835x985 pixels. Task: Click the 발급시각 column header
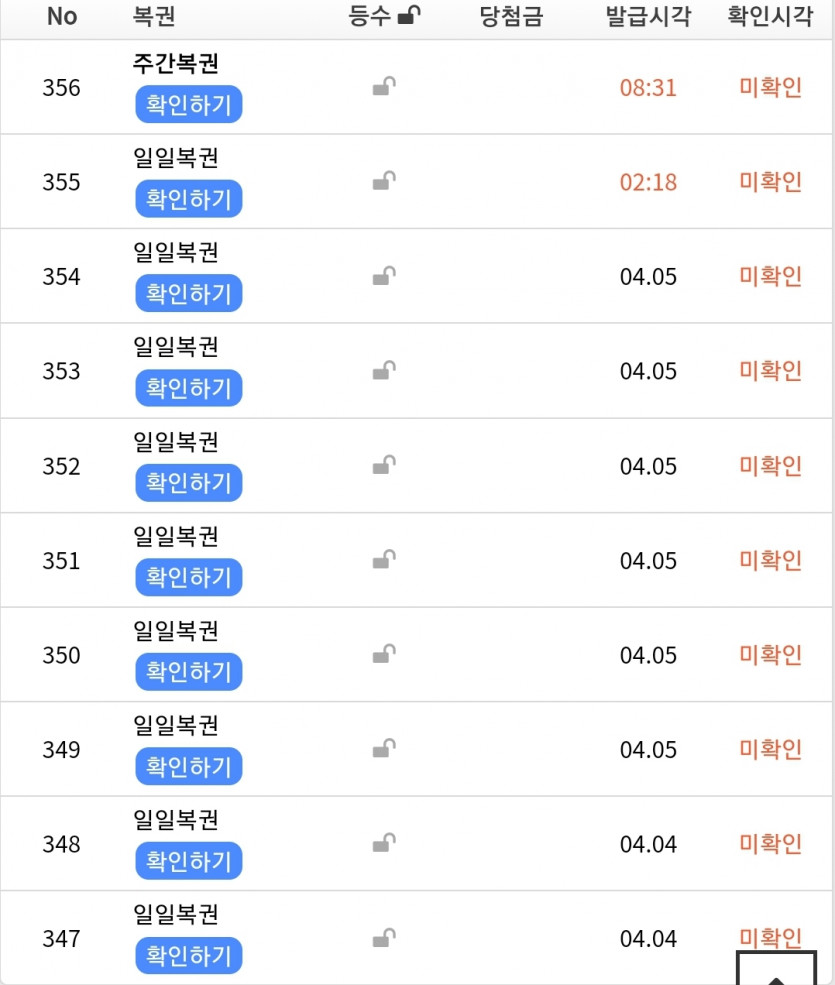click(x=648, y=17)
